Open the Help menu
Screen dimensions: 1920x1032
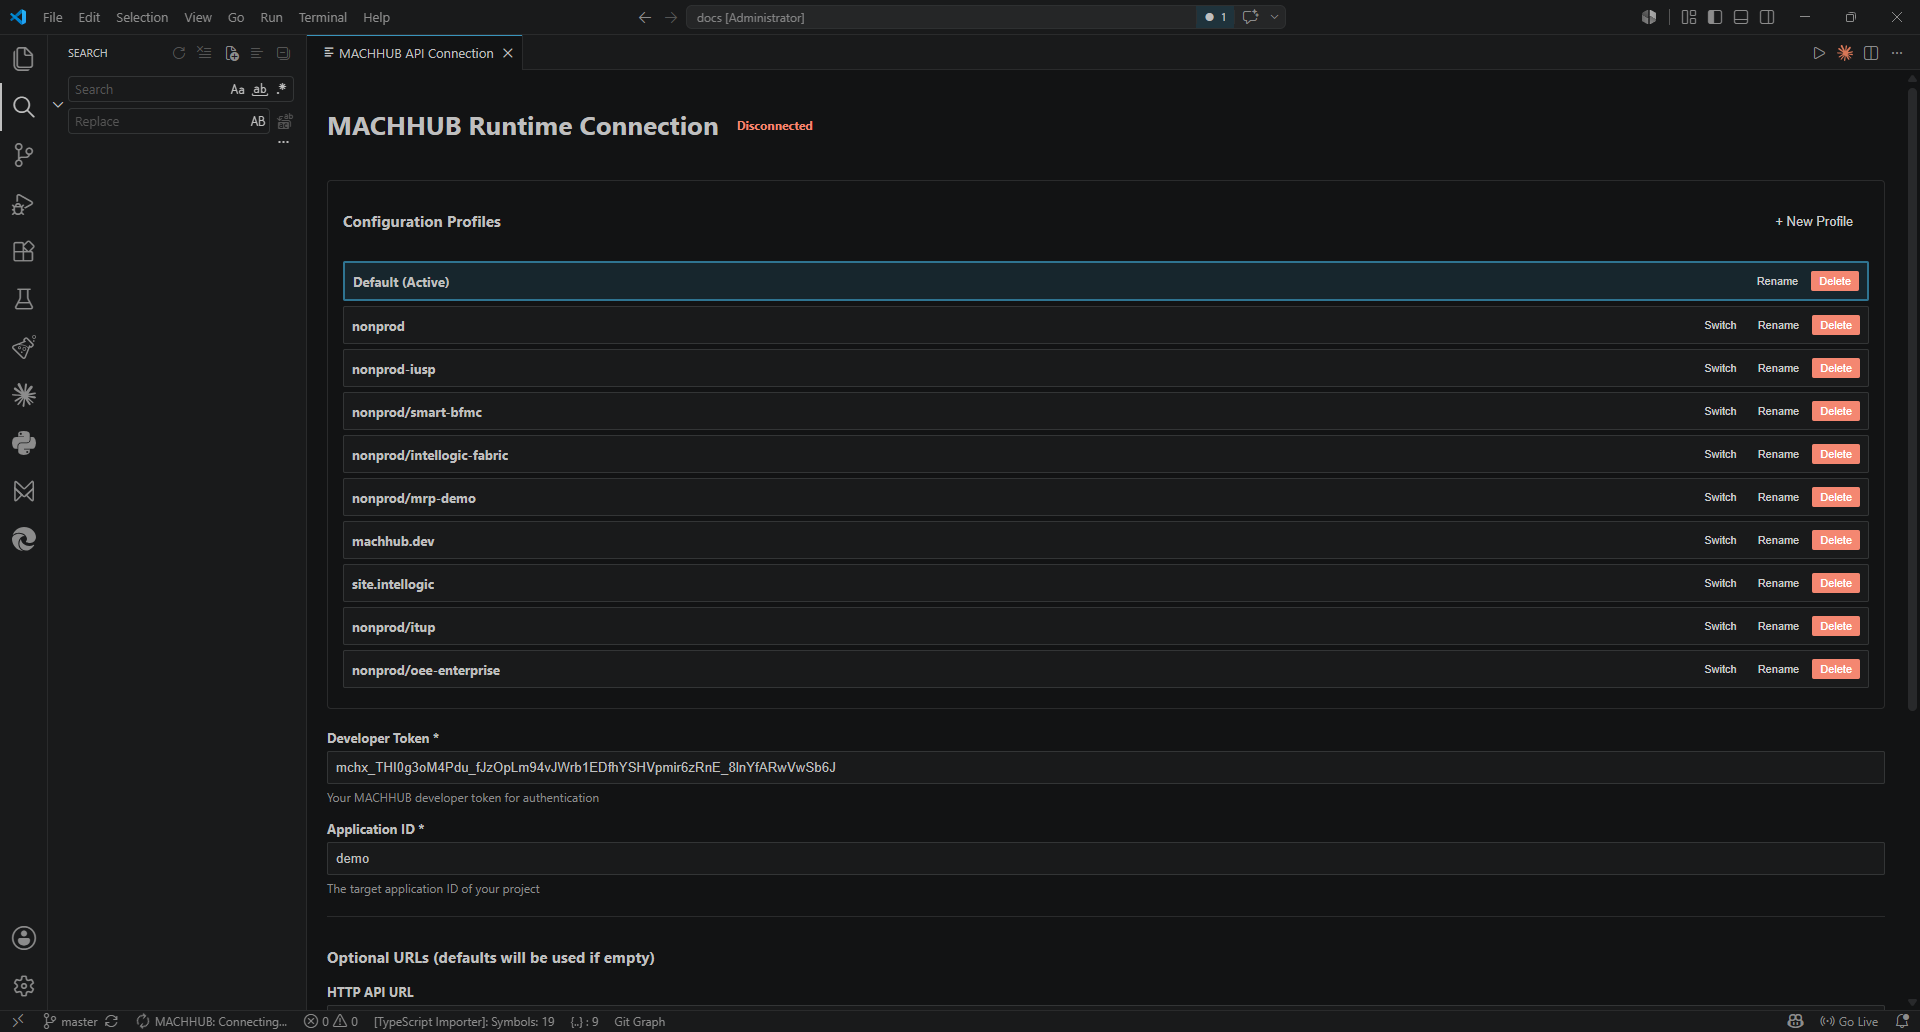376,17
